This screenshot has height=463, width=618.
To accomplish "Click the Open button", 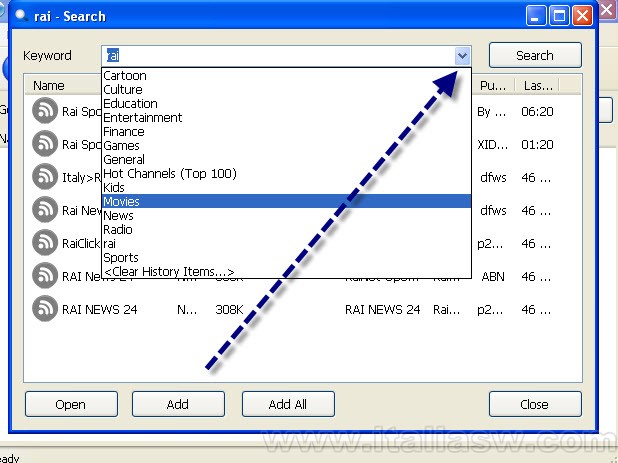I will (x=71, y=404).
